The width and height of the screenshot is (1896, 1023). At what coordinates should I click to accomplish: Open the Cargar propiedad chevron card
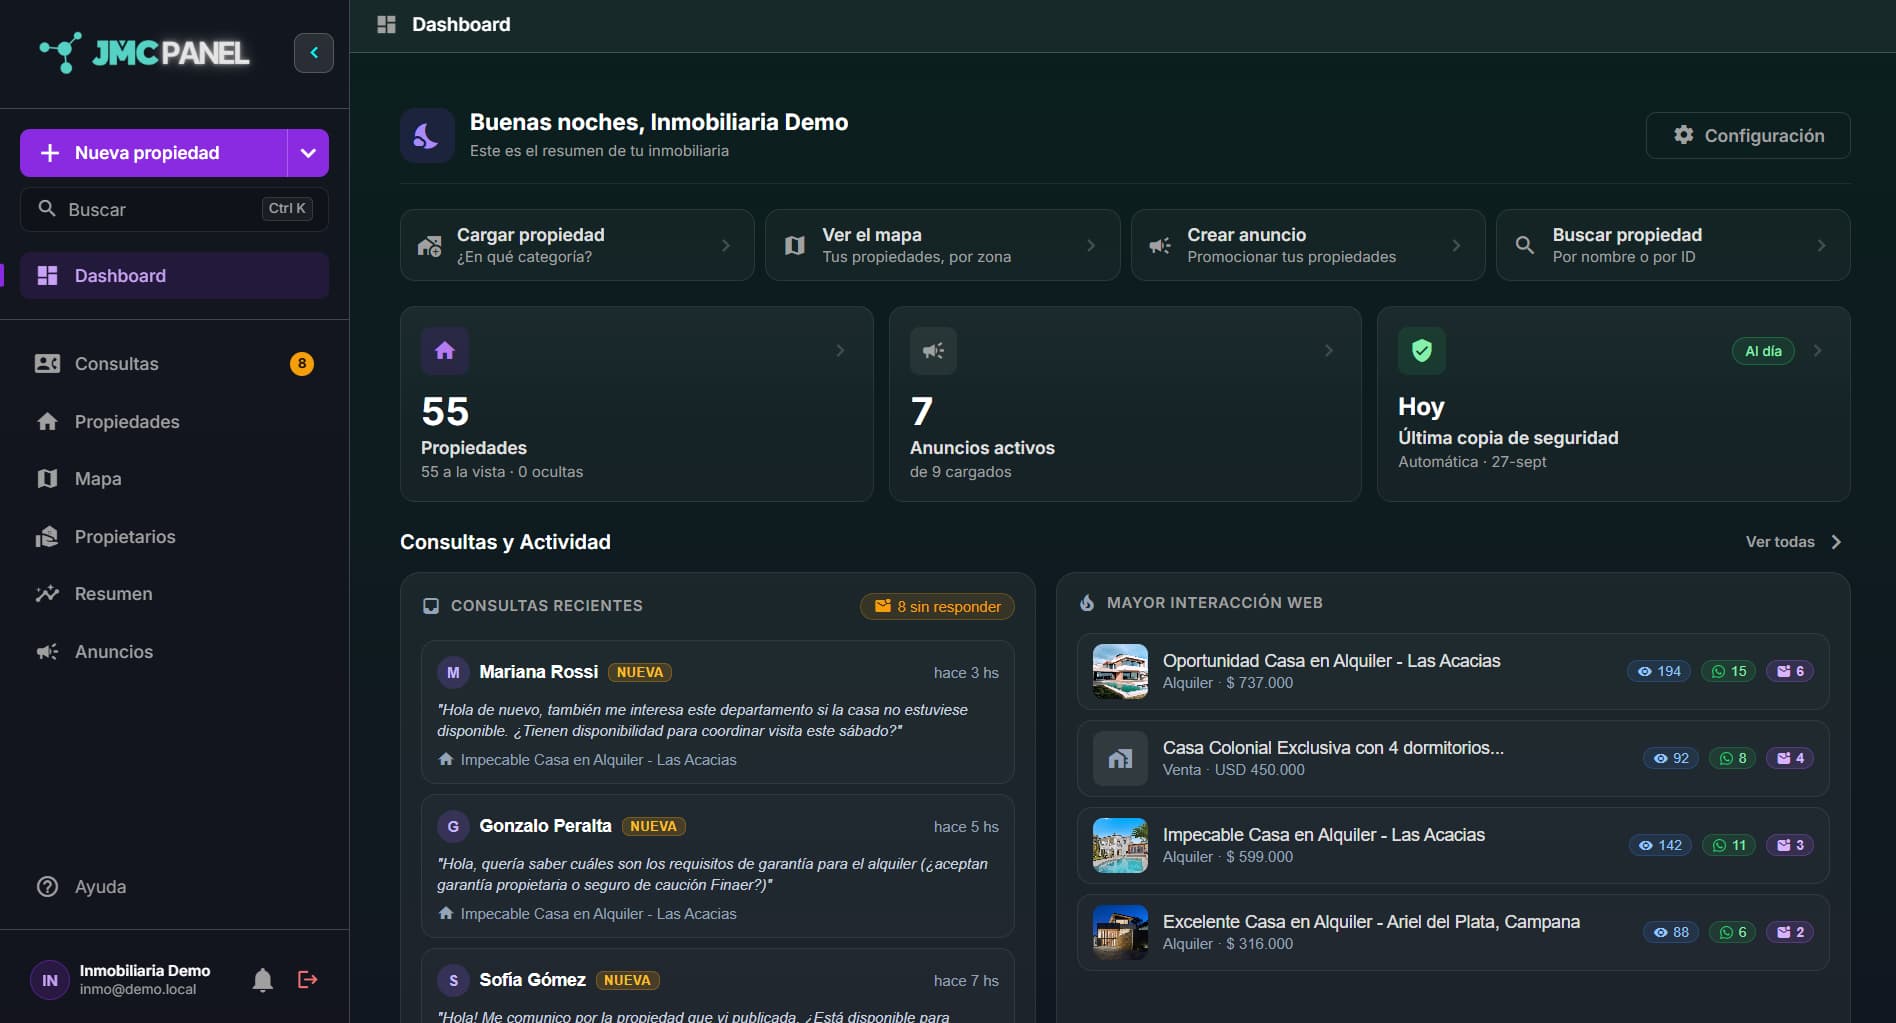point(577,245)
